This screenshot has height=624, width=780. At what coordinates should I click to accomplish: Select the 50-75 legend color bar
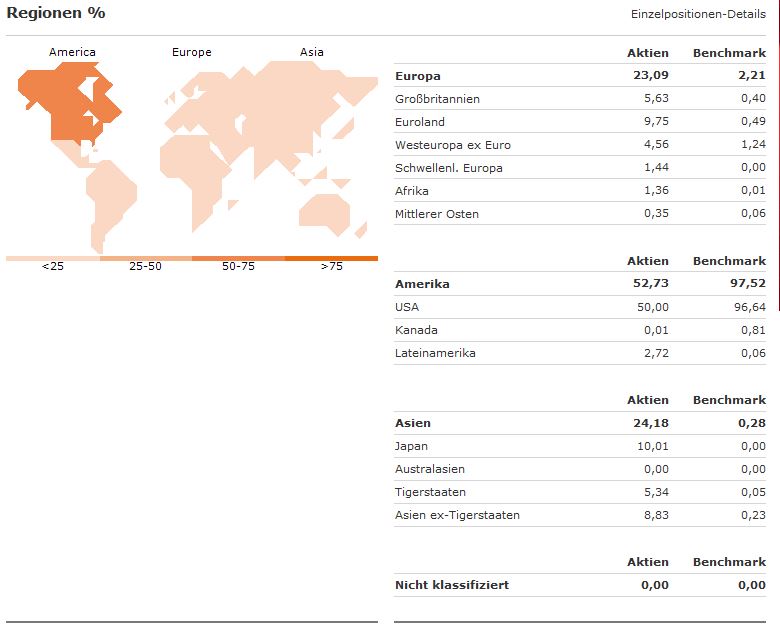(x=238, y=258)
